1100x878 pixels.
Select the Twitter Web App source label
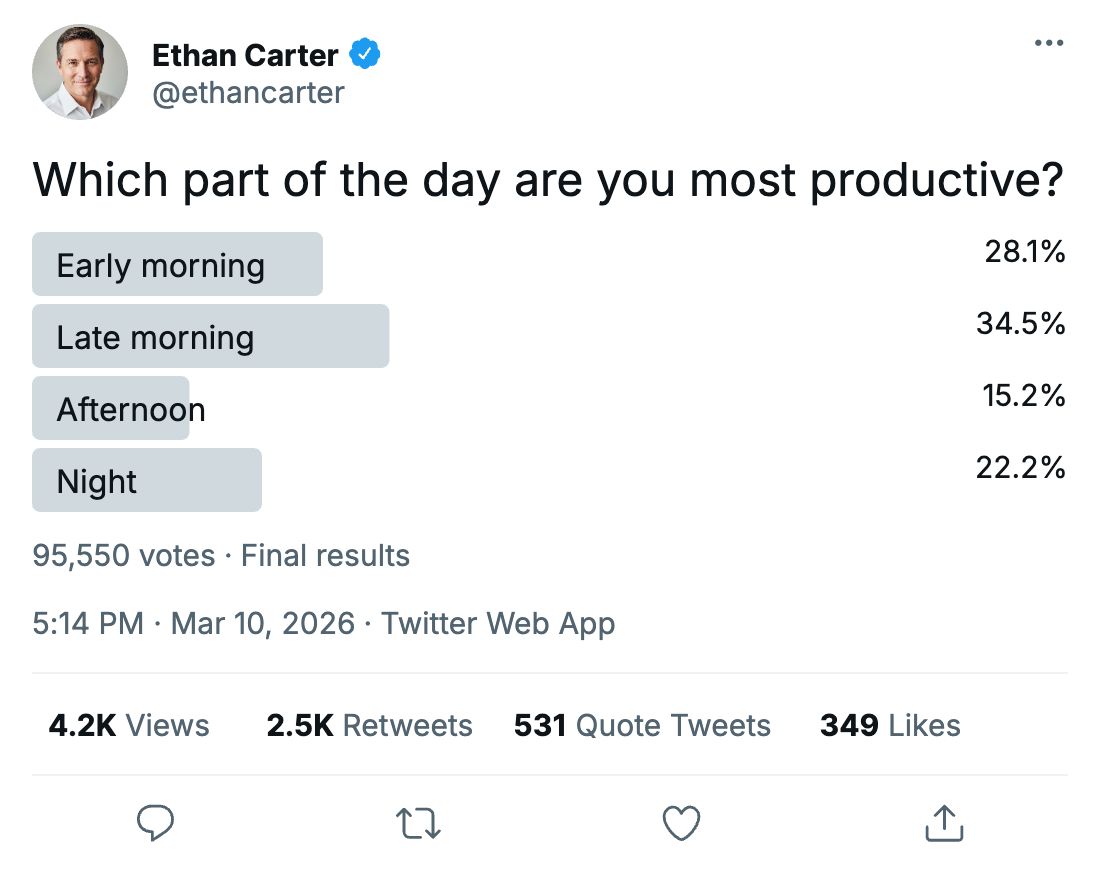coord(497,623)
